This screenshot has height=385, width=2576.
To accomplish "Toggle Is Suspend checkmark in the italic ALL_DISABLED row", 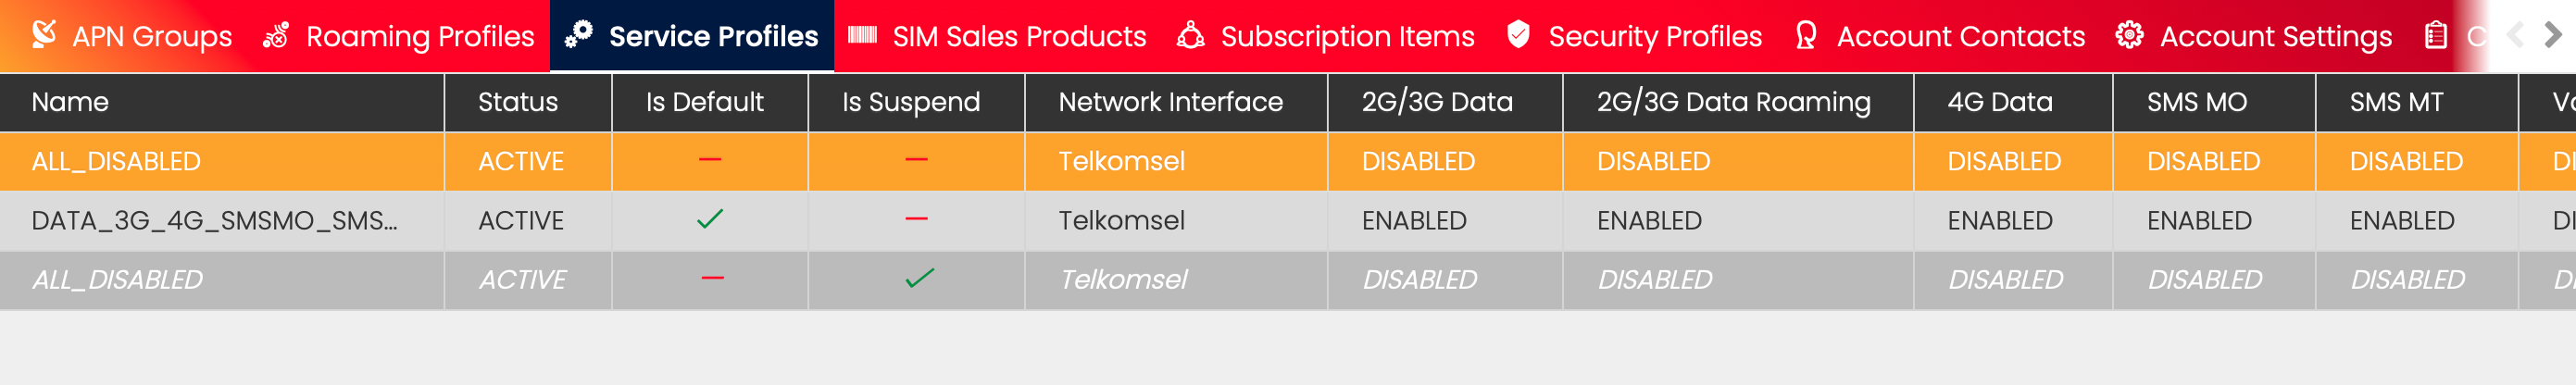I will click(919, 278).
